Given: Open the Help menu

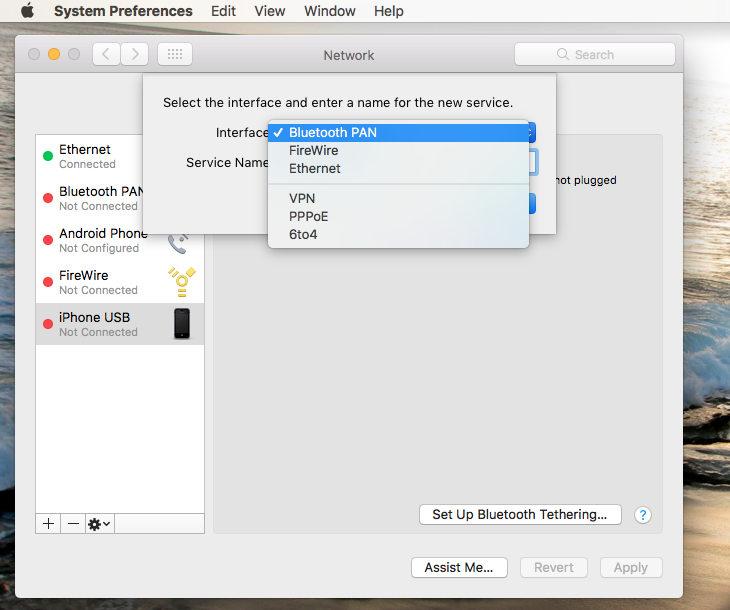Looking at the screenshot, I should (388, 11).
